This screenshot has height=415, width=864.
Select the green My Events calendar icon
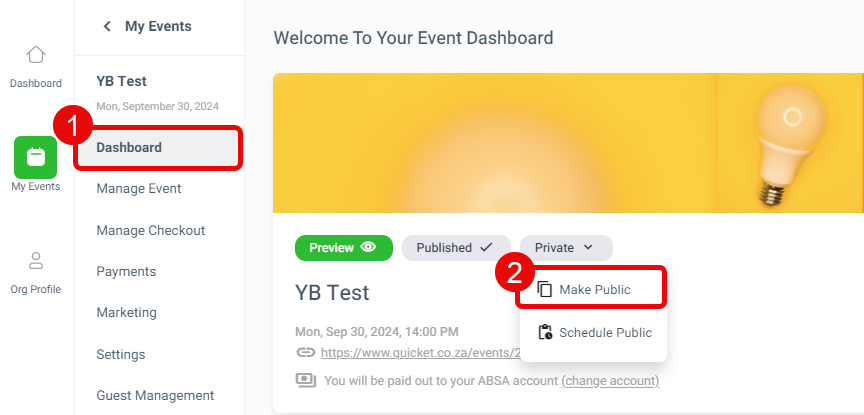(x=35, y=157)
